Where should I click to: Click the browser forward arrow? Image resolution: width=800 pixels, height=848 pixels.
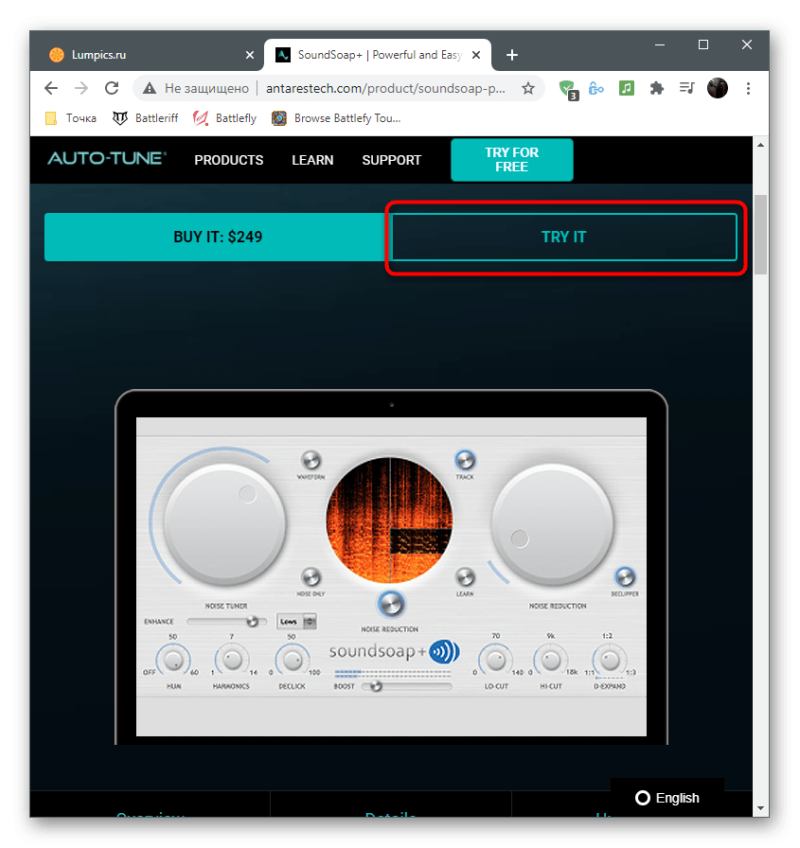(x=81, y=88)
